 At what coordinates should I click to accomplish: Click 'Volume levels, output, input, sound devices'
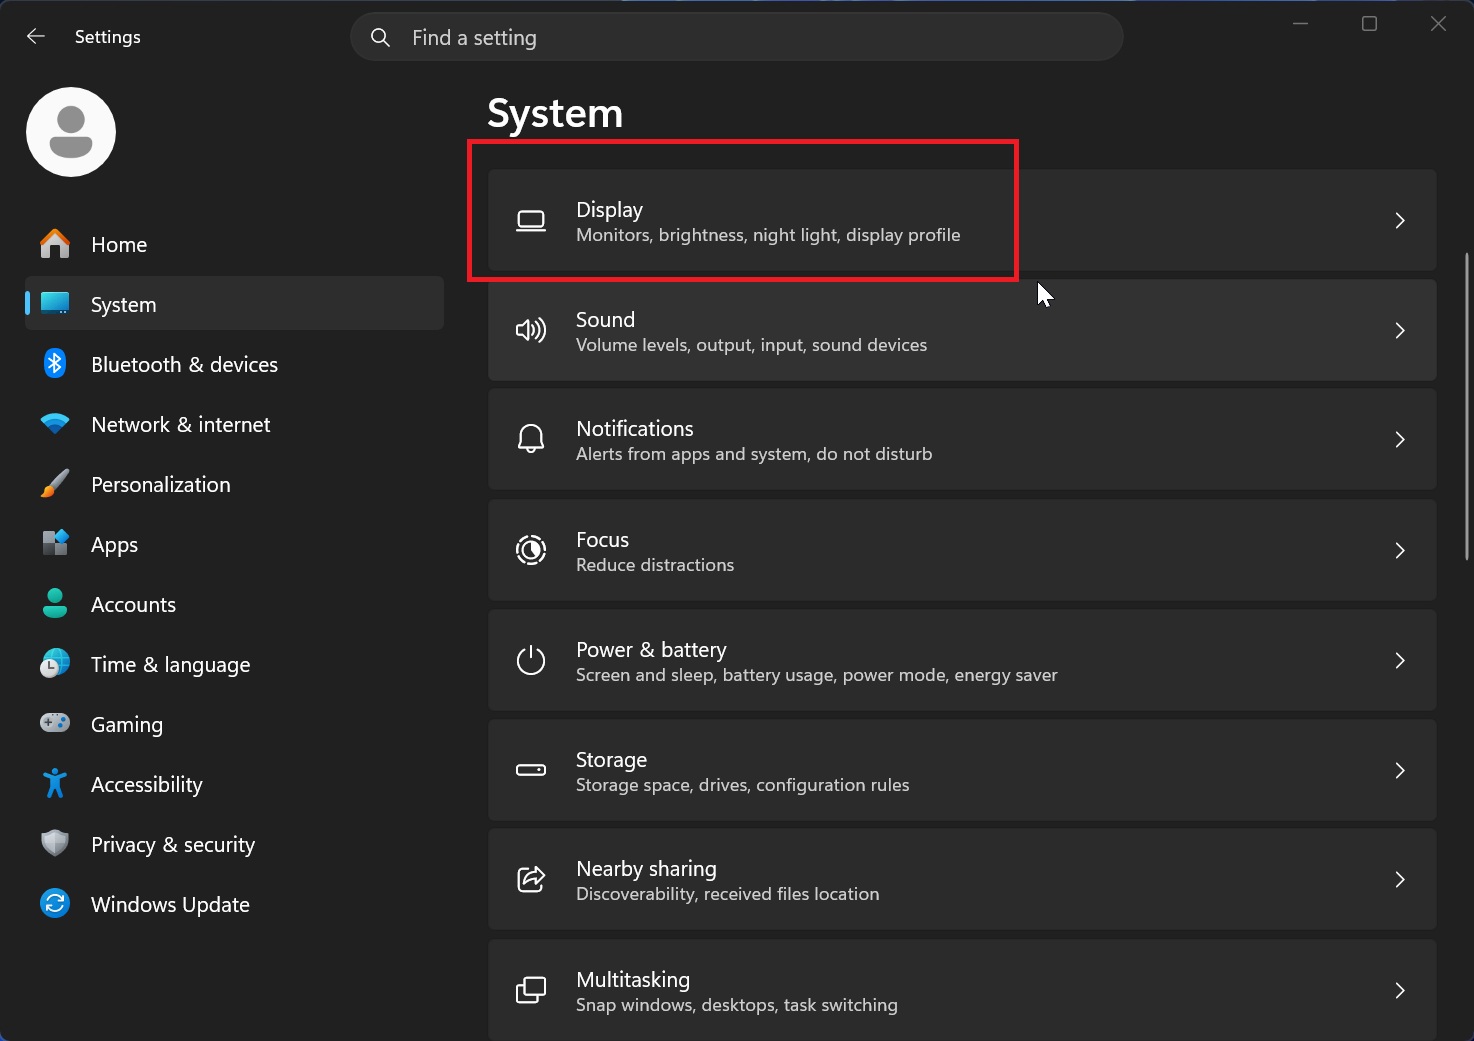pos(751,345)
